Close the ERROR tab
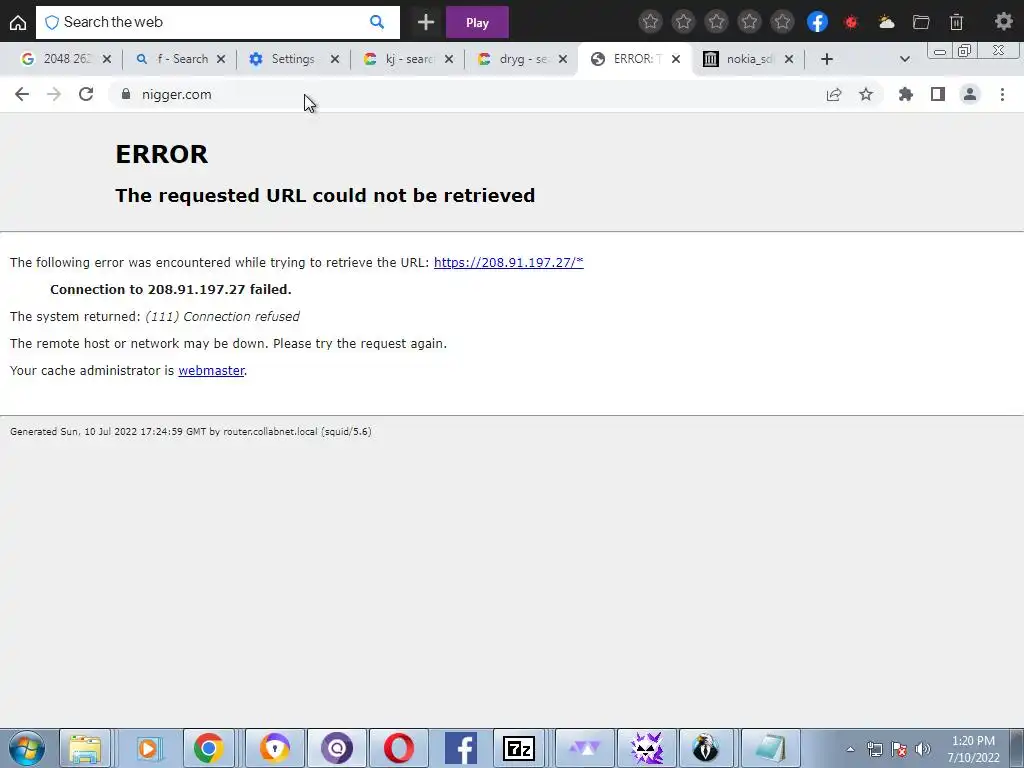Image resolution: width=1024 pixels, height=768 pixels. (x=676, y=59)
